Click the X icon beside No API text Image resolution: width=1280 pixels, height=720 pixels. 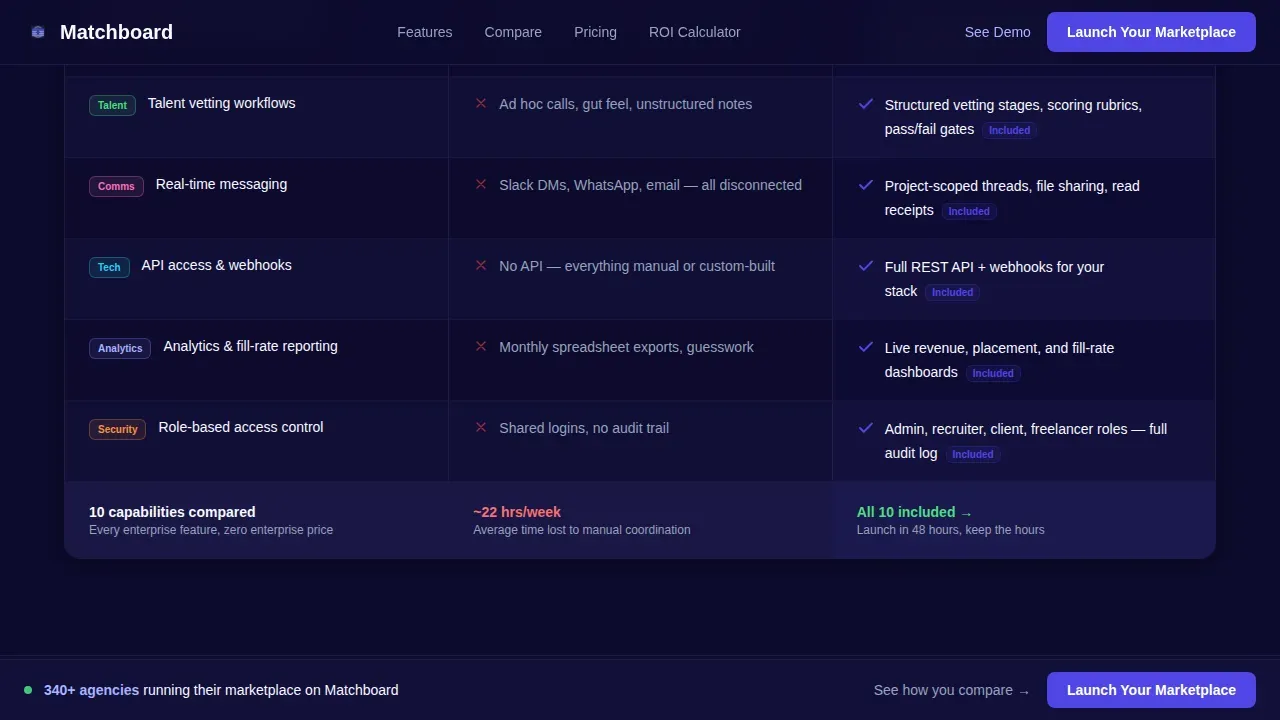(481, 265)
